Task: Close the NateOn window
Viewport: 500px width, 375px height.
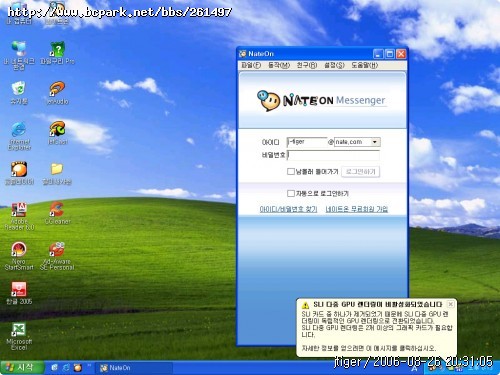Action: pos(401,54)
